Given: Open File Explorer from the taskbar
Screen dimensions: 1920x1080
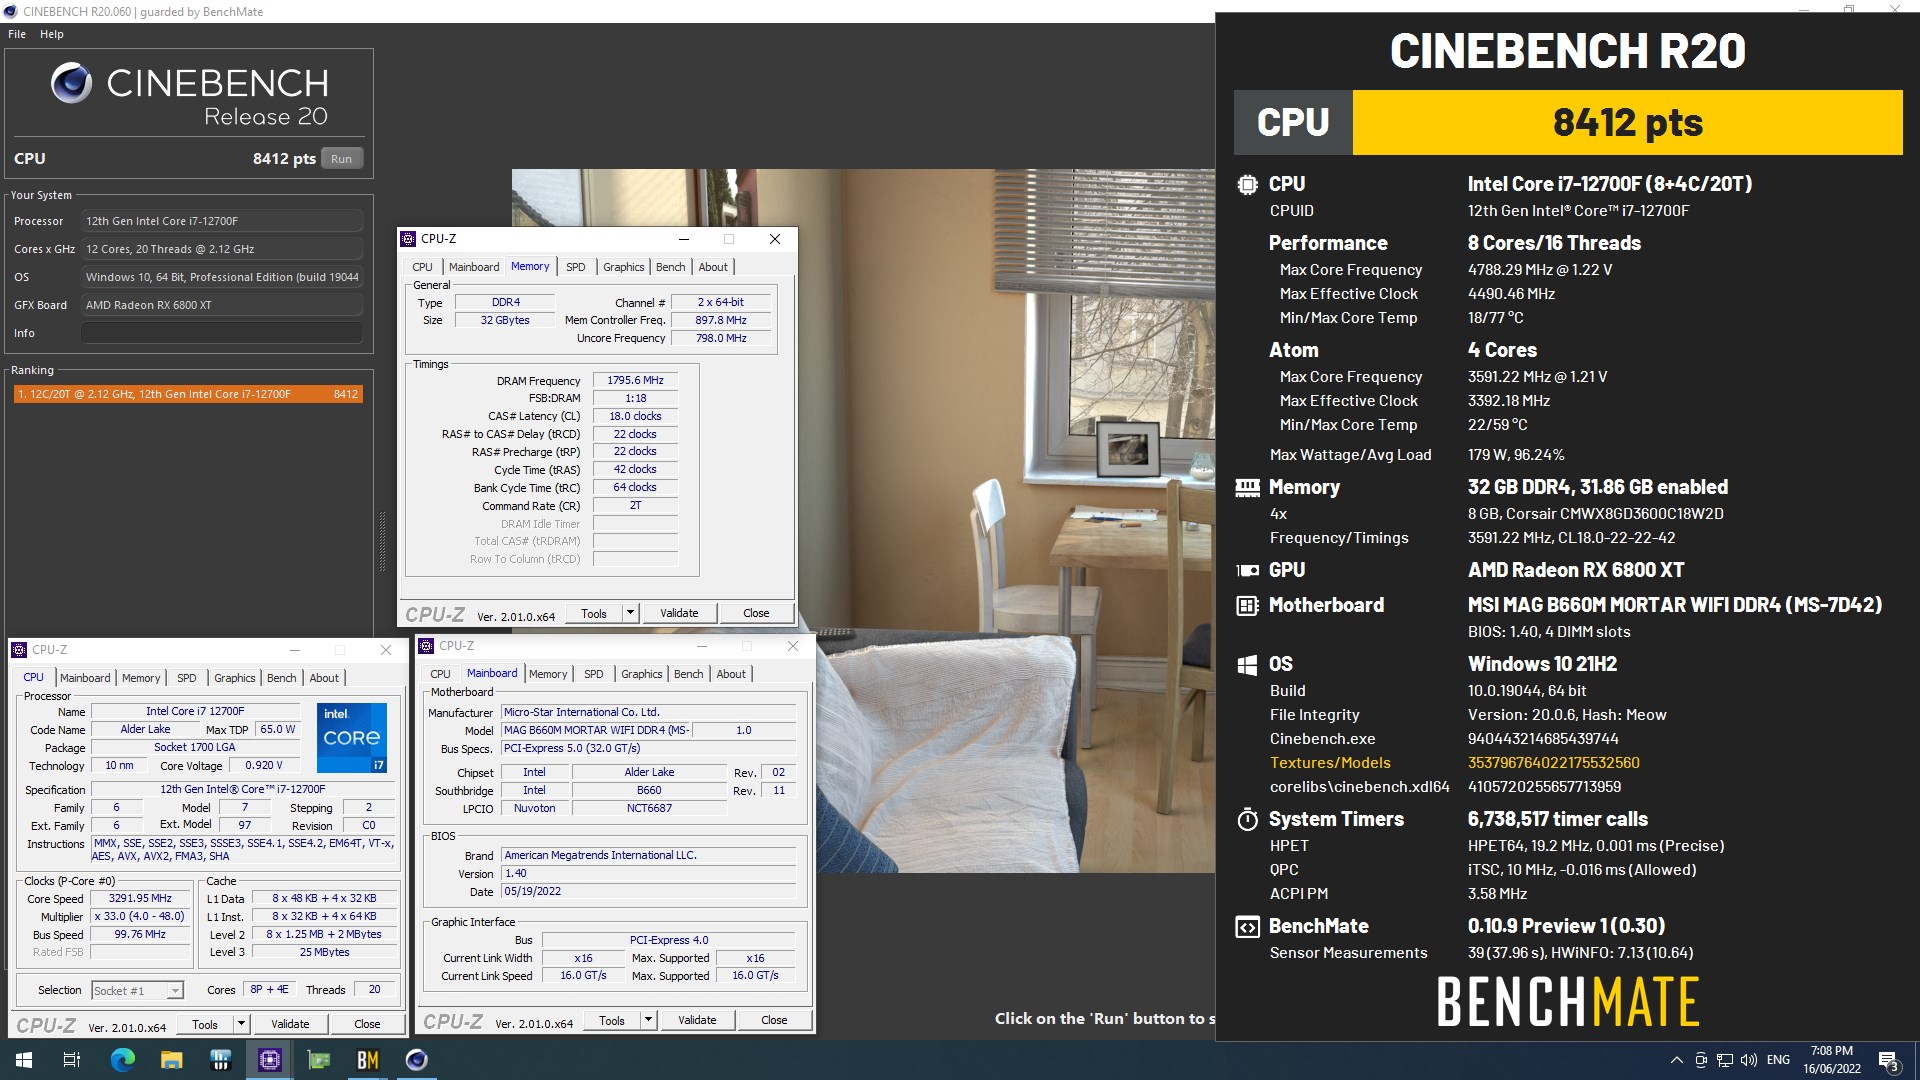Looking at the screenshot, I should coord(171,1060).
